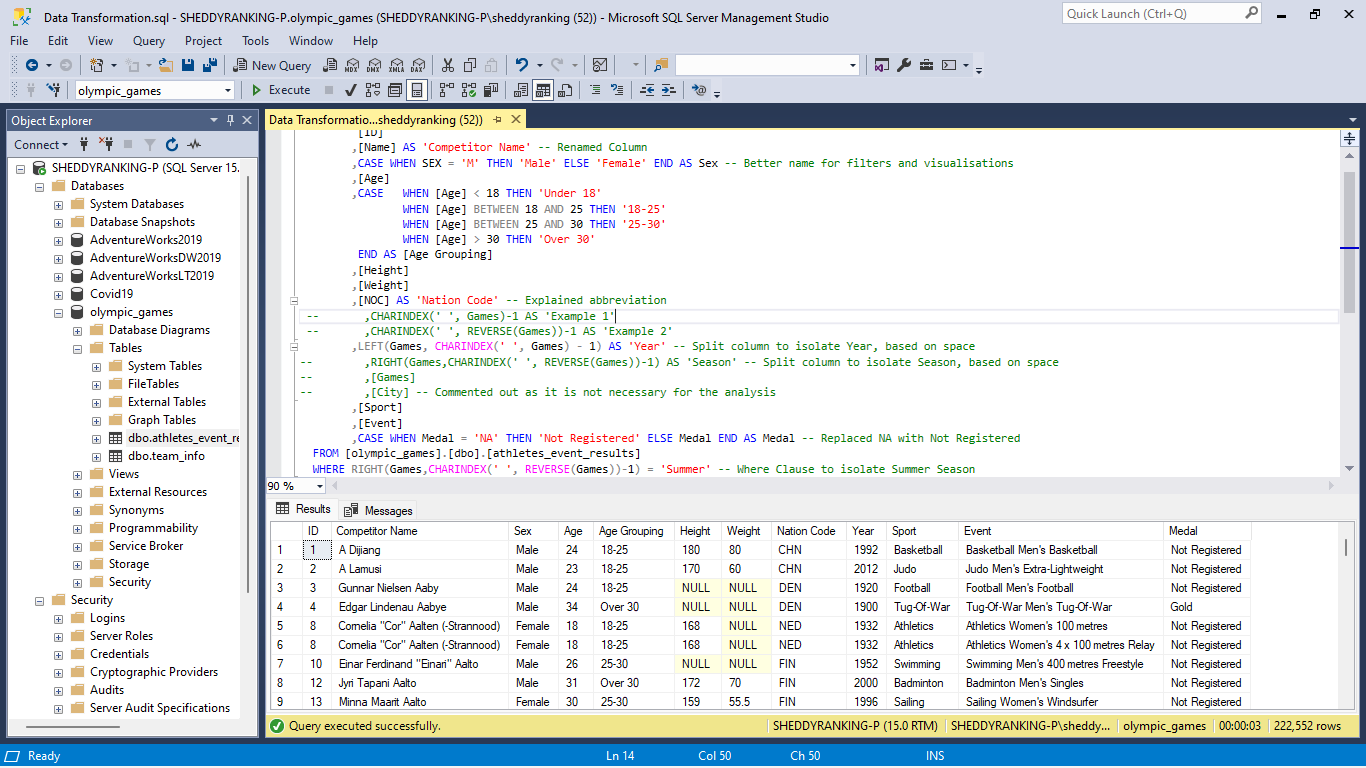Collapse the olympic_games database node
The height and width of the screenshot is (768, 1366).
click(59, 311)
